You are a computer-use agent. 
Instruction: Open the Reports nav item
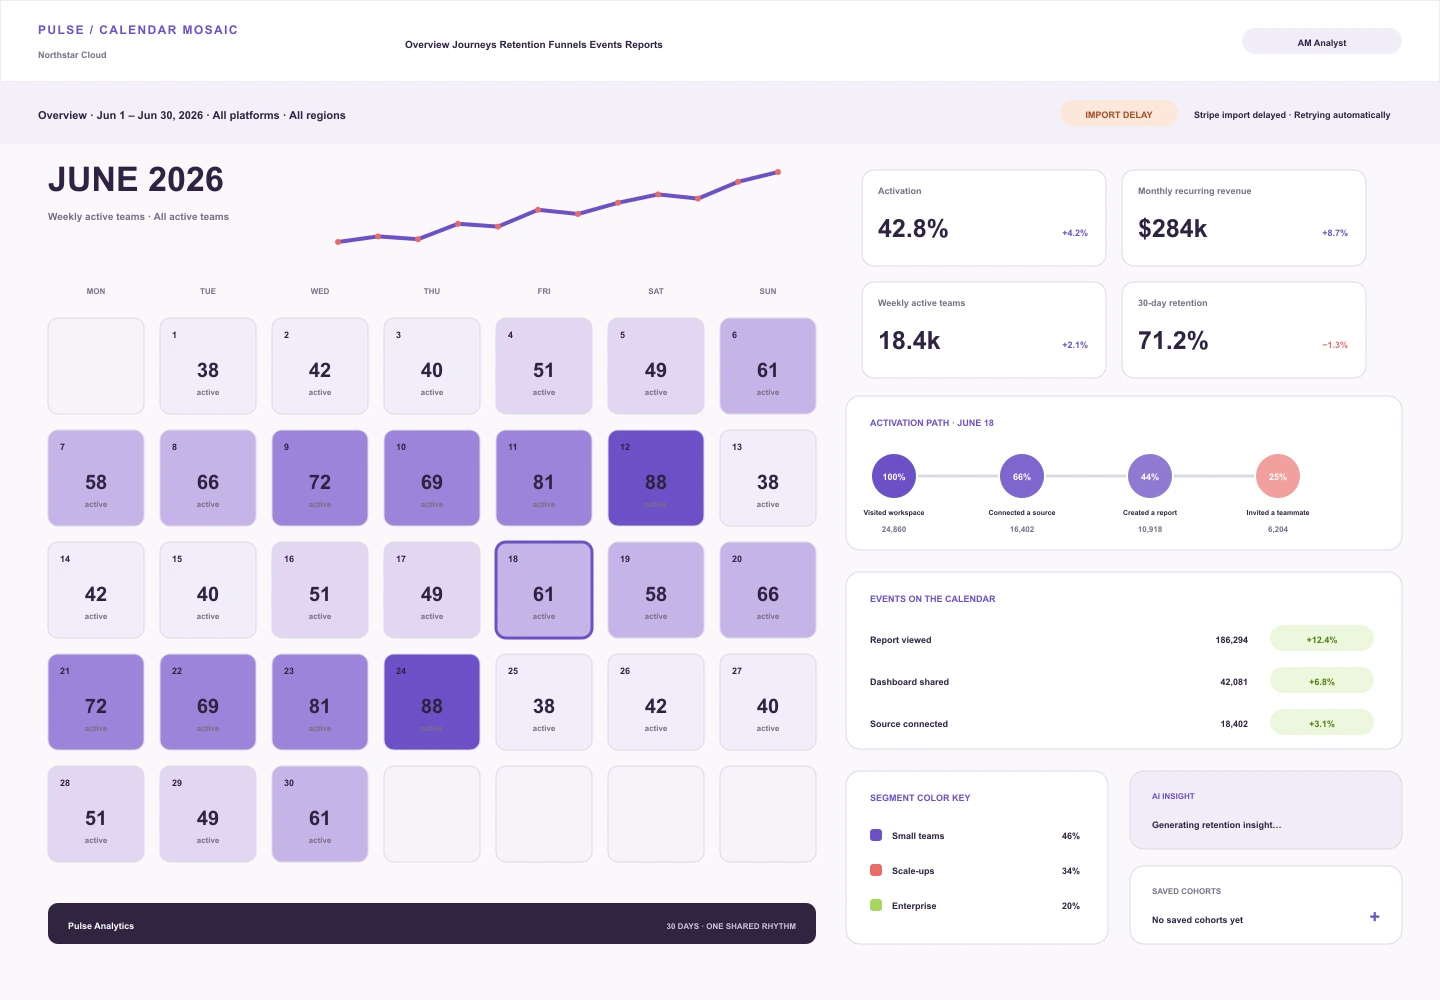644,45
